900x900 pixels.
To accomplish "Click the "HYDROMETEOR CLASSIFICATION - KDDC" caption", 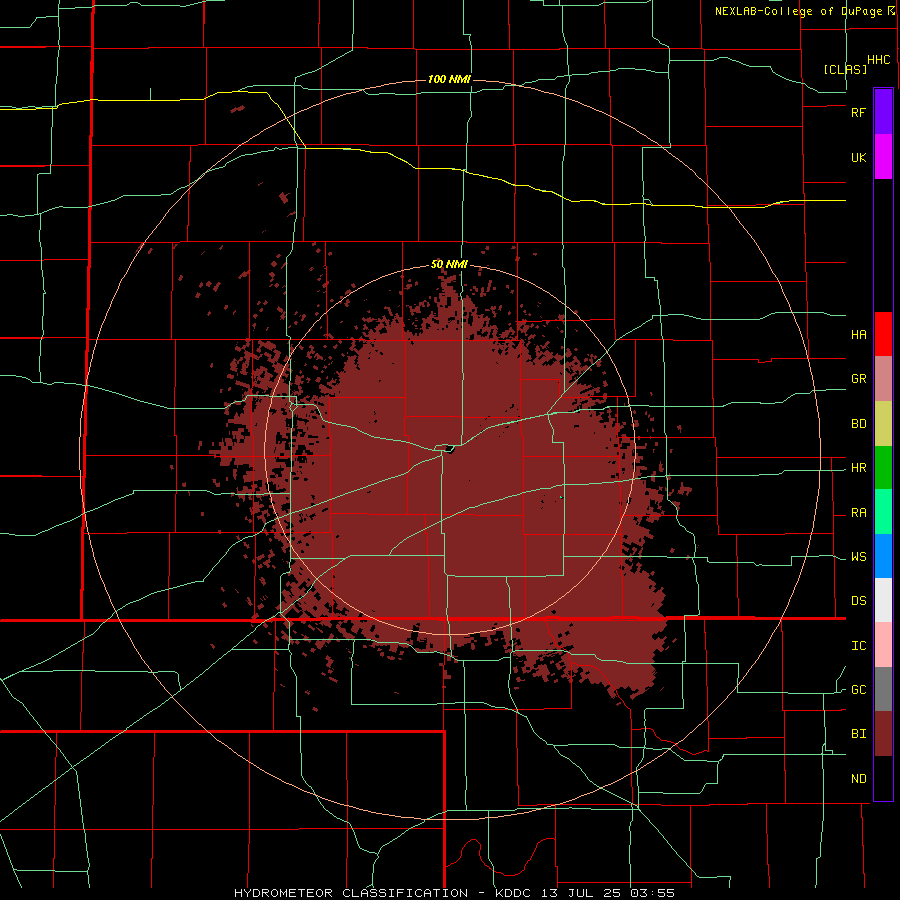I will pyautogui.click(x=383, y=893).
